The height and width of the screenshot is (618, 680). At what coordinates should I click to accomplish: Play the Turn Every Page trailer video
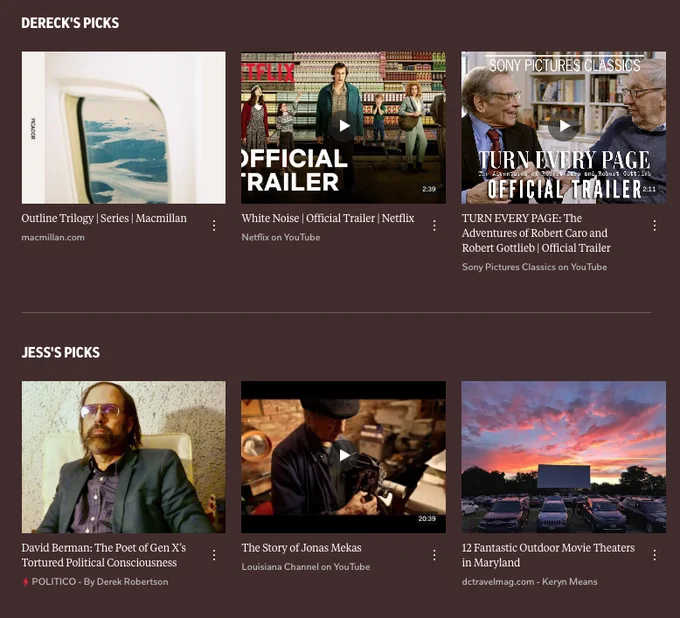point(563,126)
